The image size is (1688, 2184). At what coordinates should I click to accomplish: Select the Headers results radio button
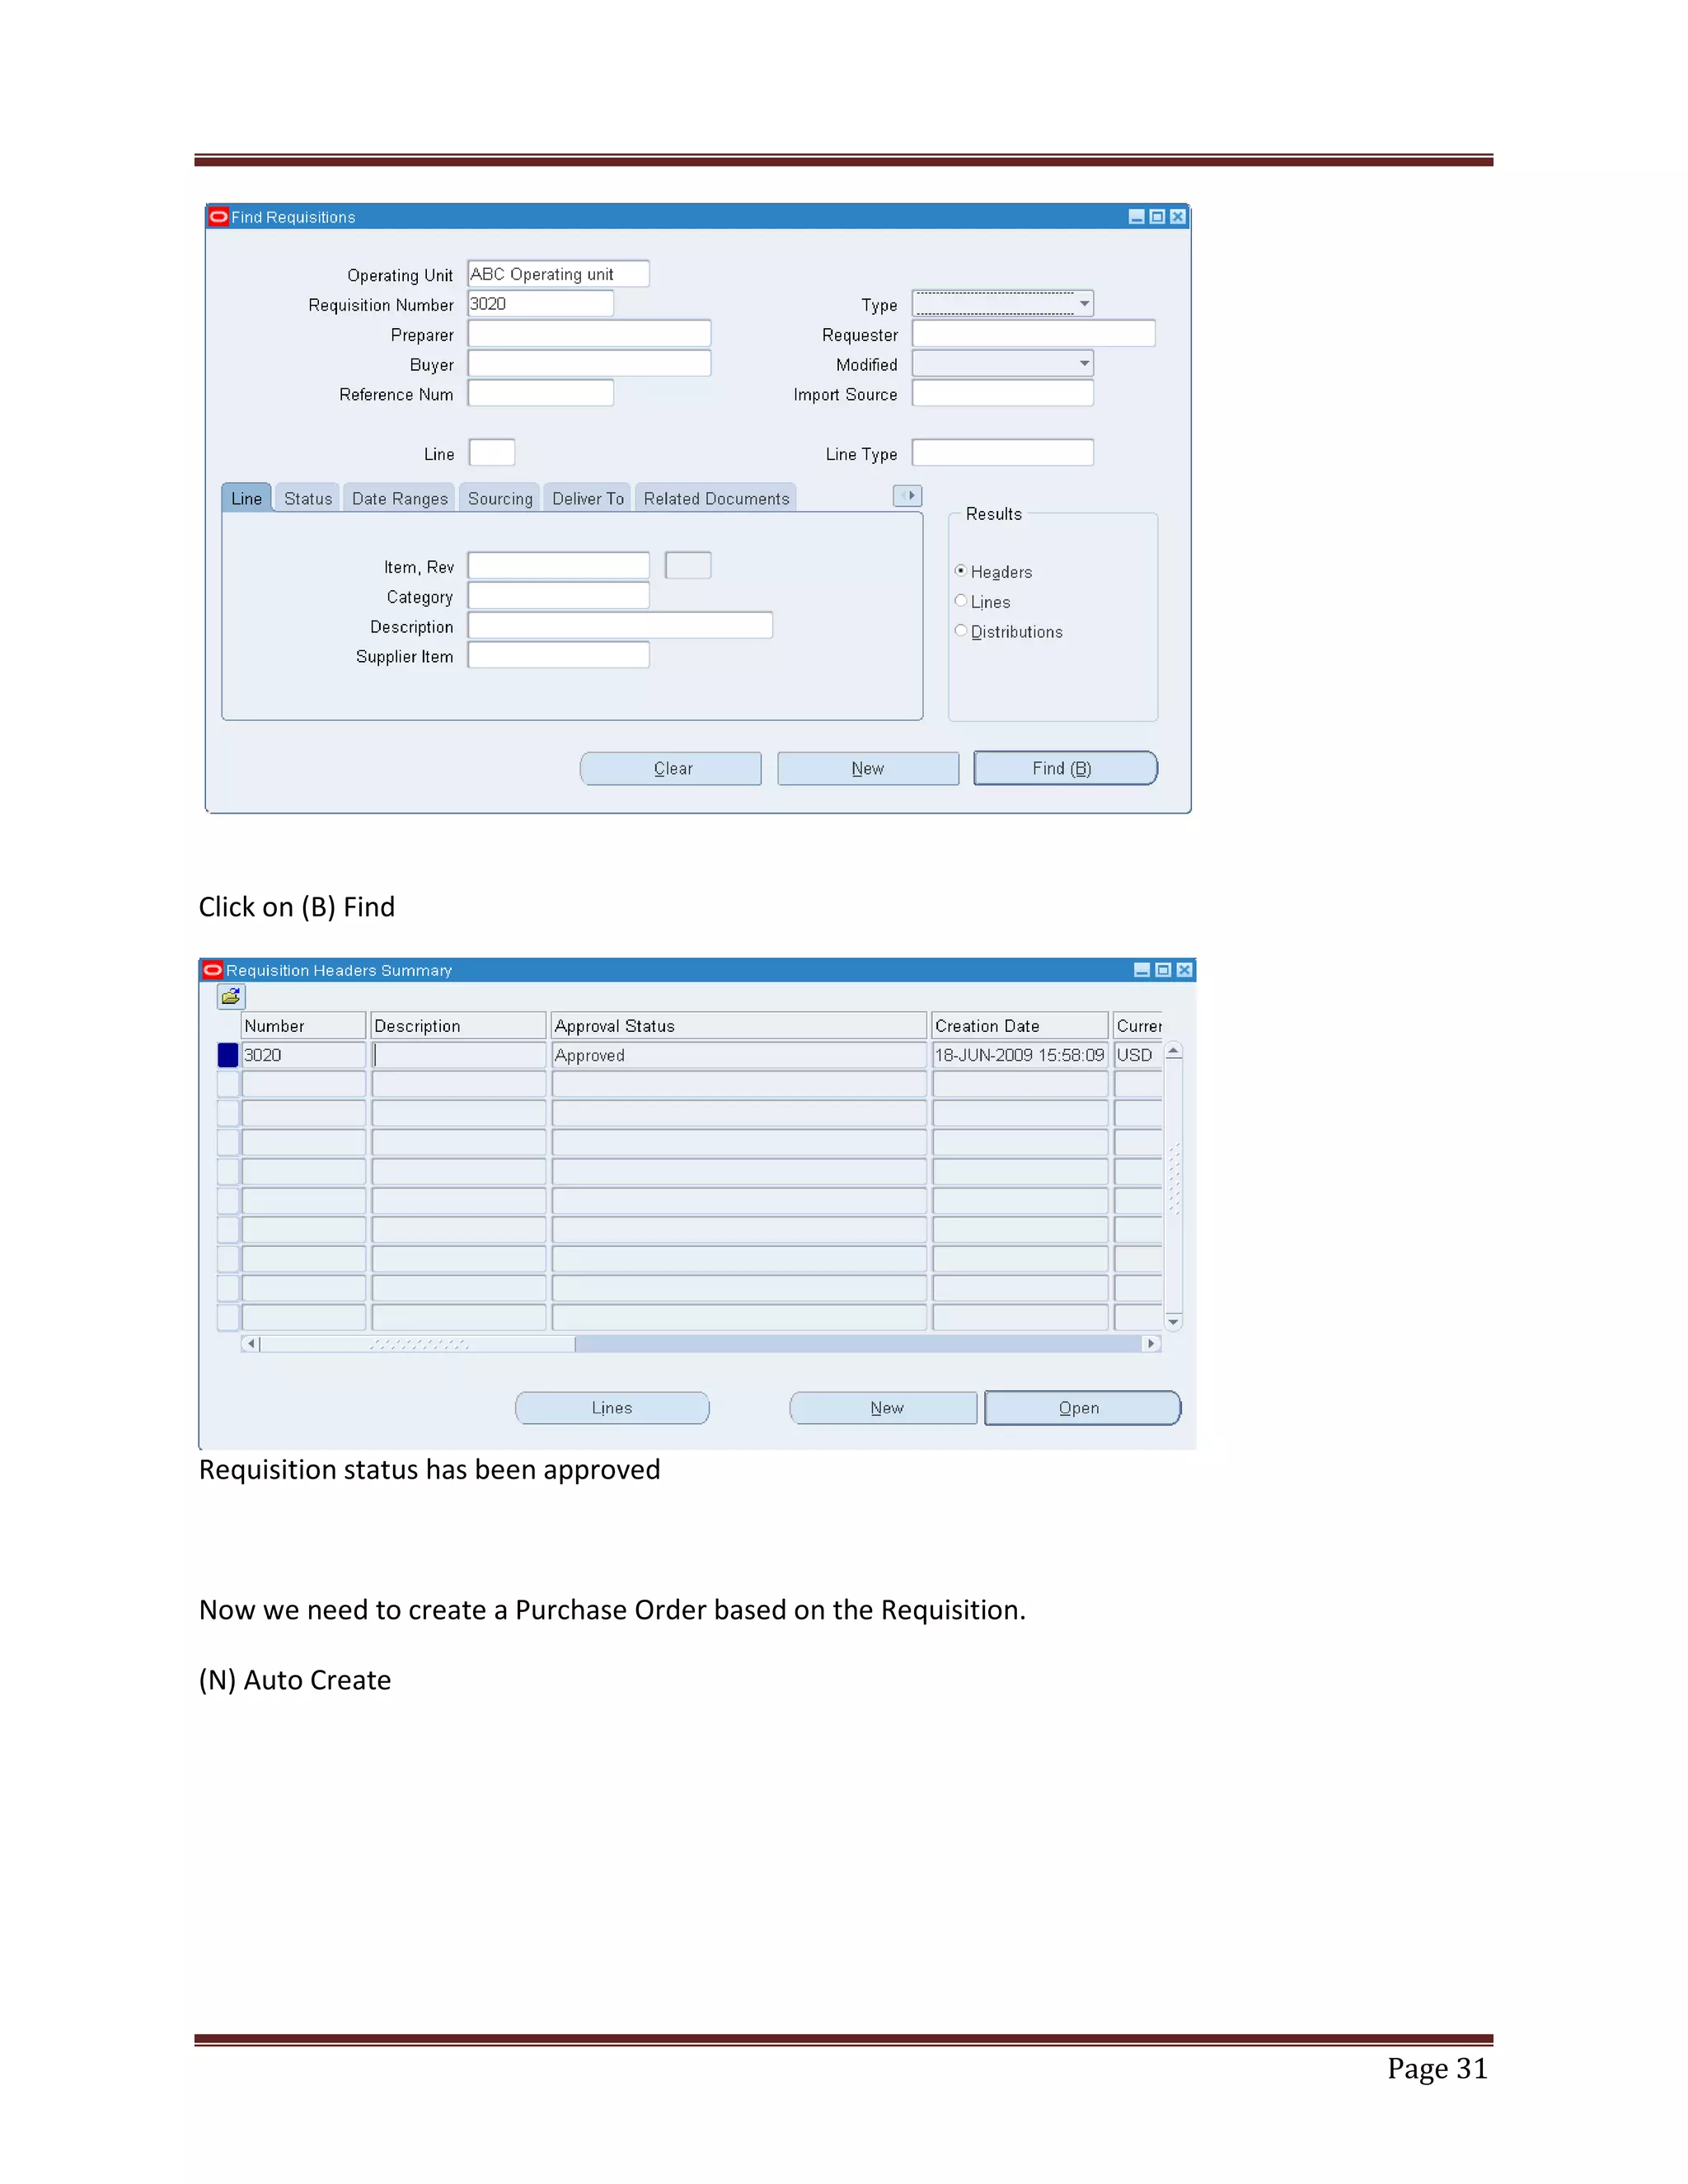click(960, 570)
